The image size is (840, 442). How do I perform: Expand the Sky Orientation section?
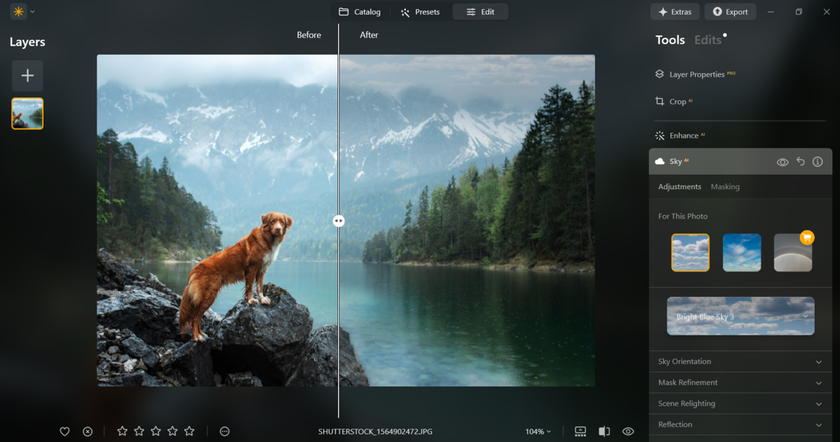tap(738, 361)
